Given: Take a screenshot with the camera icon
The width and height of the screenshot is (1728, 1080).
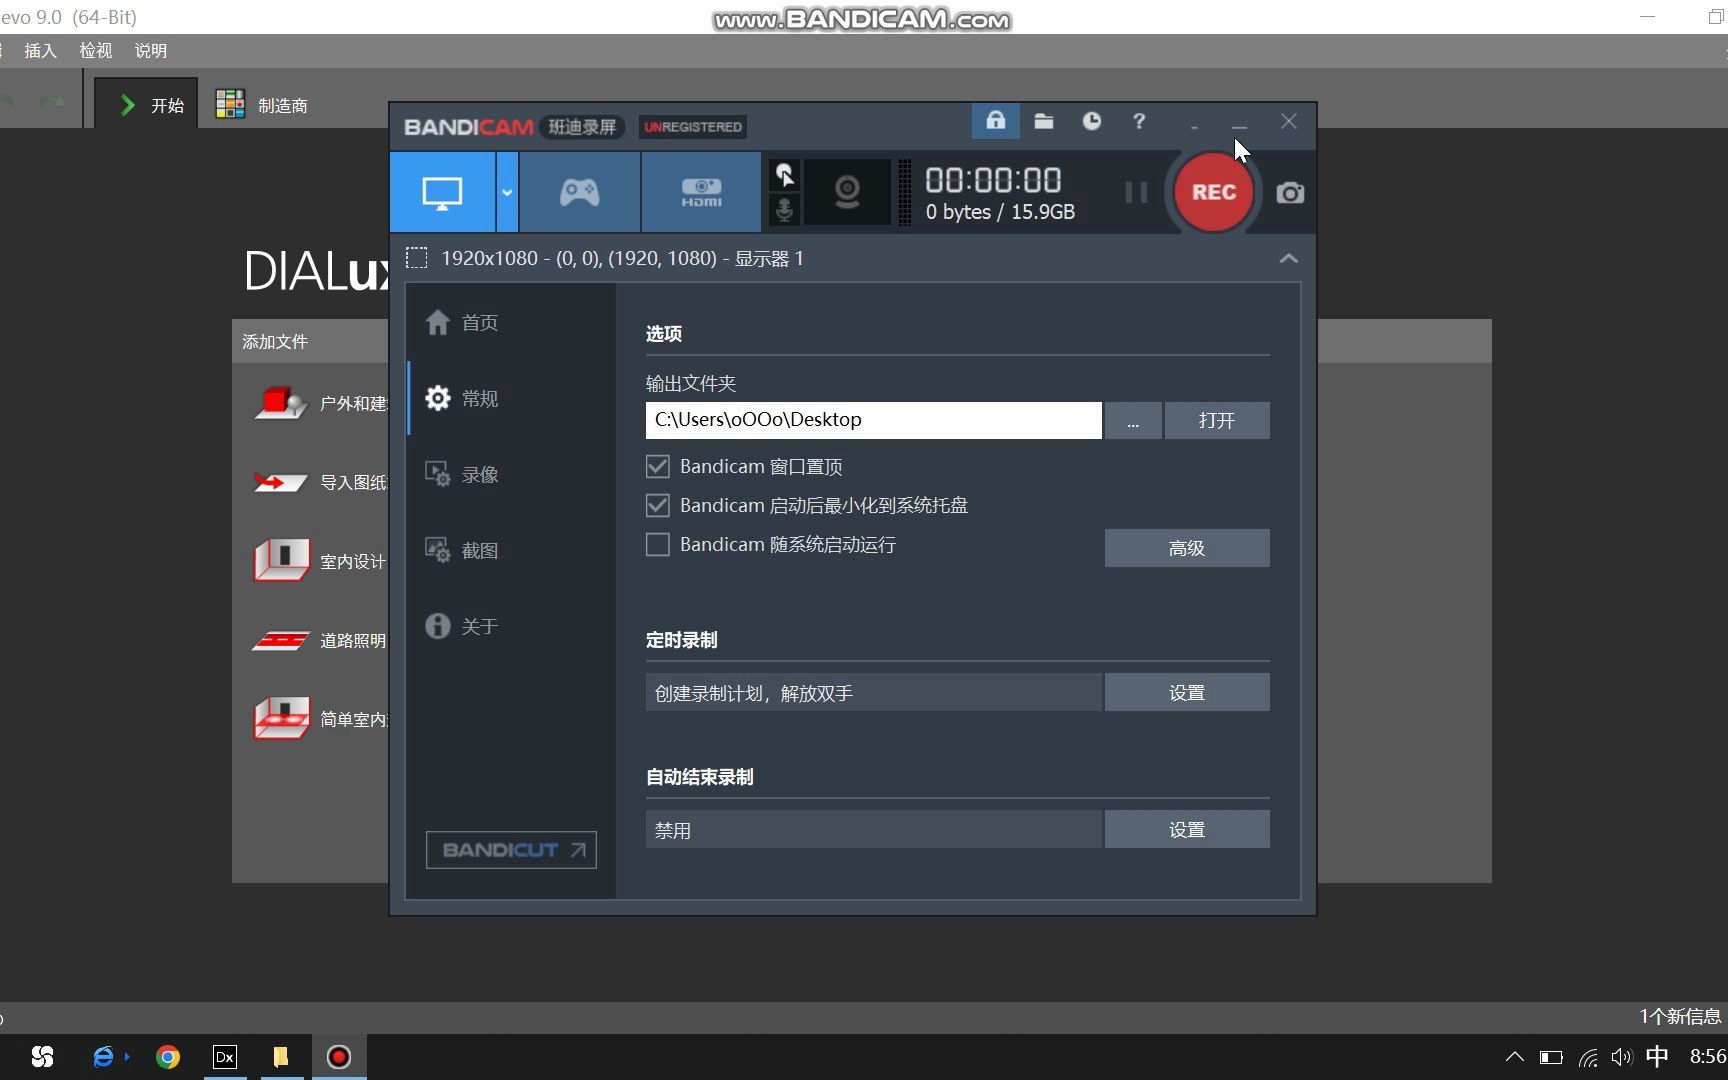Looking at the screenshot, I should [1290, 193].
